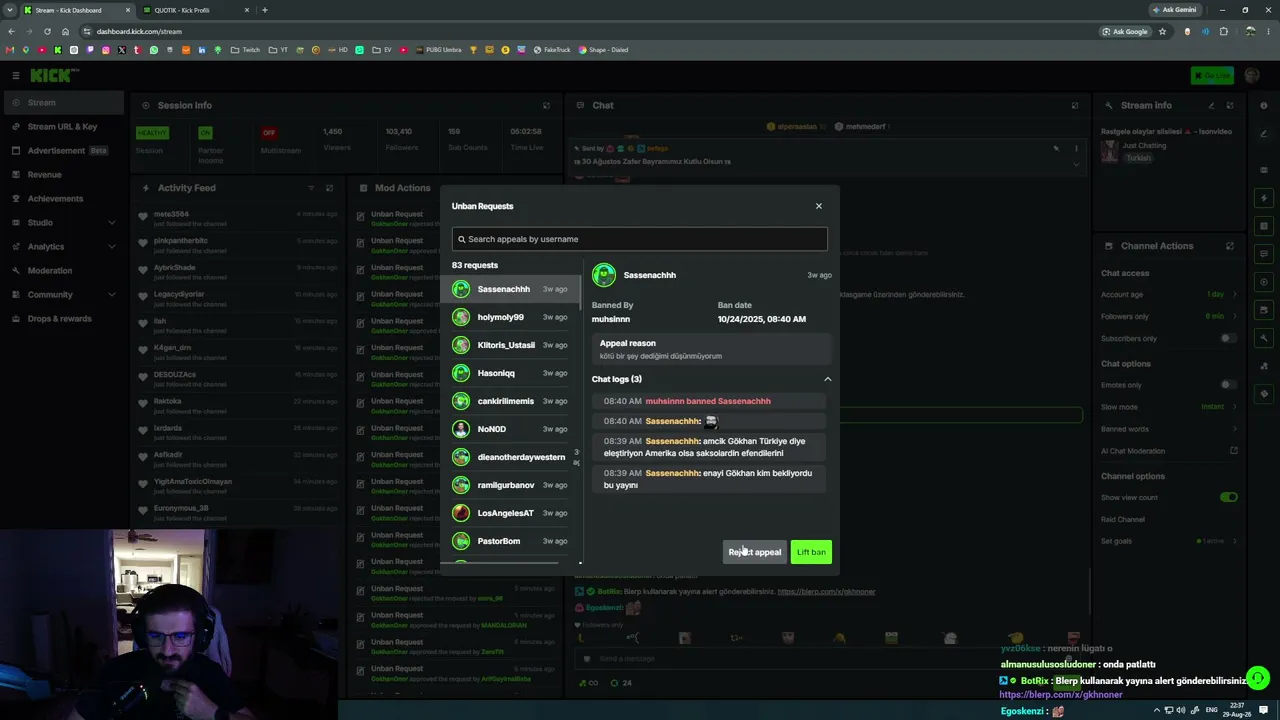Pop out the Activity Feed panel
This screenshot has height=720, width=1280.
(x=329, y=188)
